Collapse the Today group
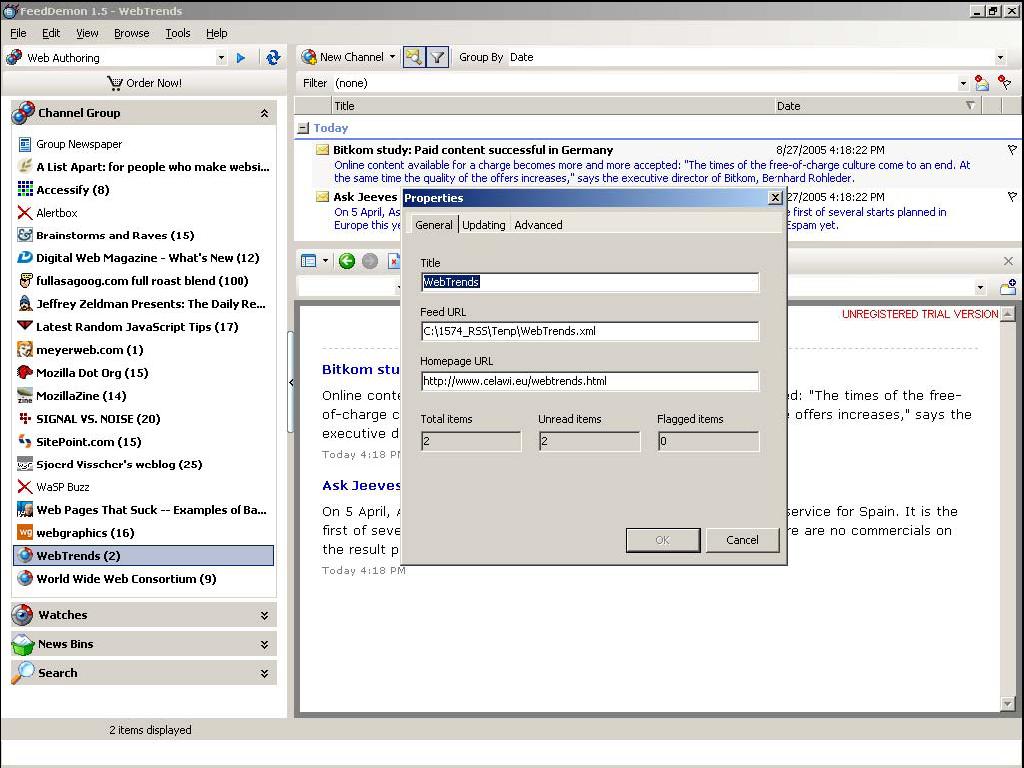The image size is (1024, 768). (302, 128)
